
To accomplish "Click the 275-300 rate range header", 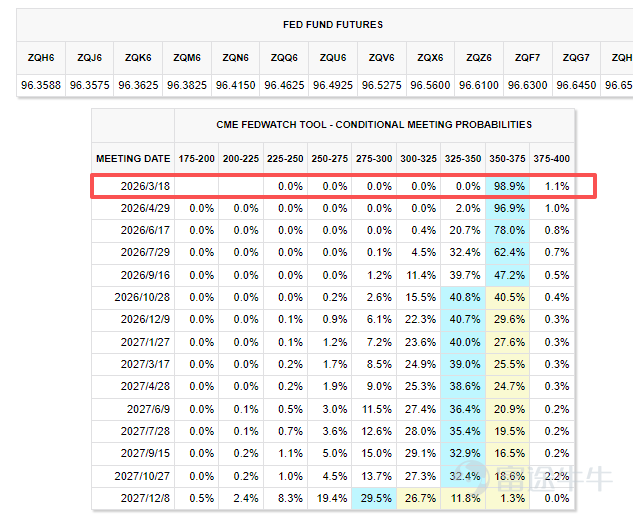I will coord(374,159).
